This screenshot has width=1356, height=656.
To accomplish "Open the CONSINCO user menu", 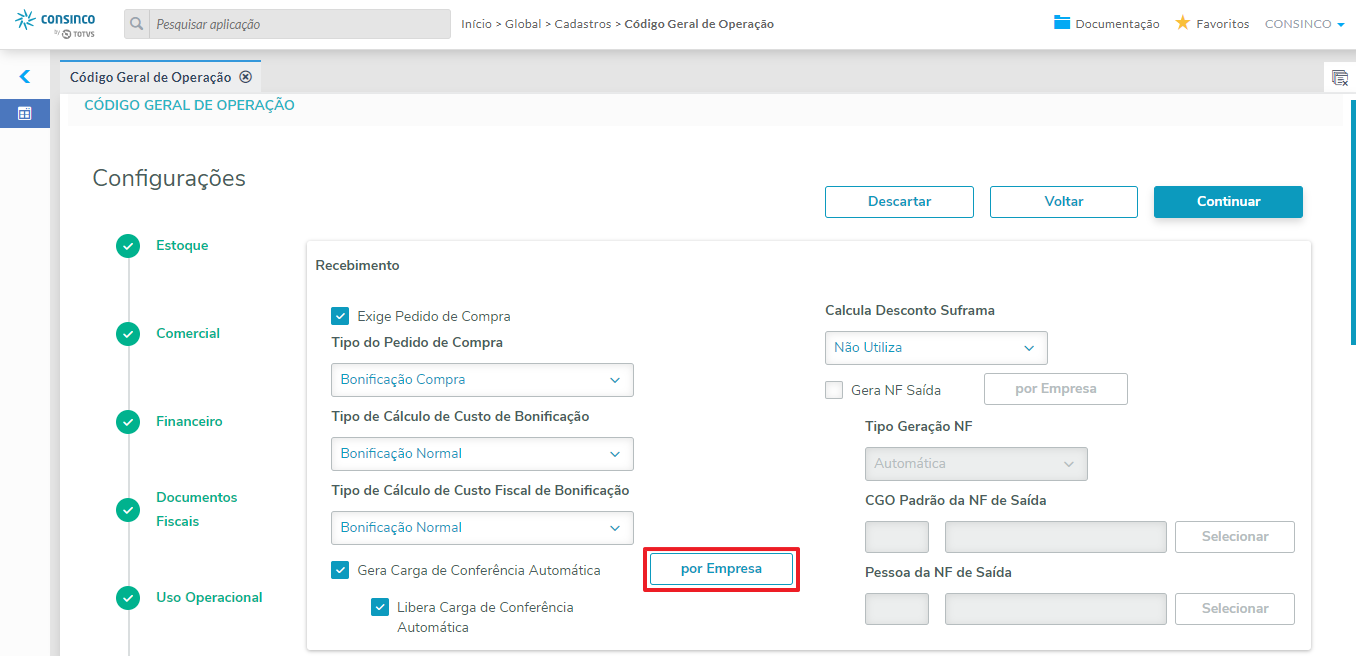I will (x=1304, y=24).
